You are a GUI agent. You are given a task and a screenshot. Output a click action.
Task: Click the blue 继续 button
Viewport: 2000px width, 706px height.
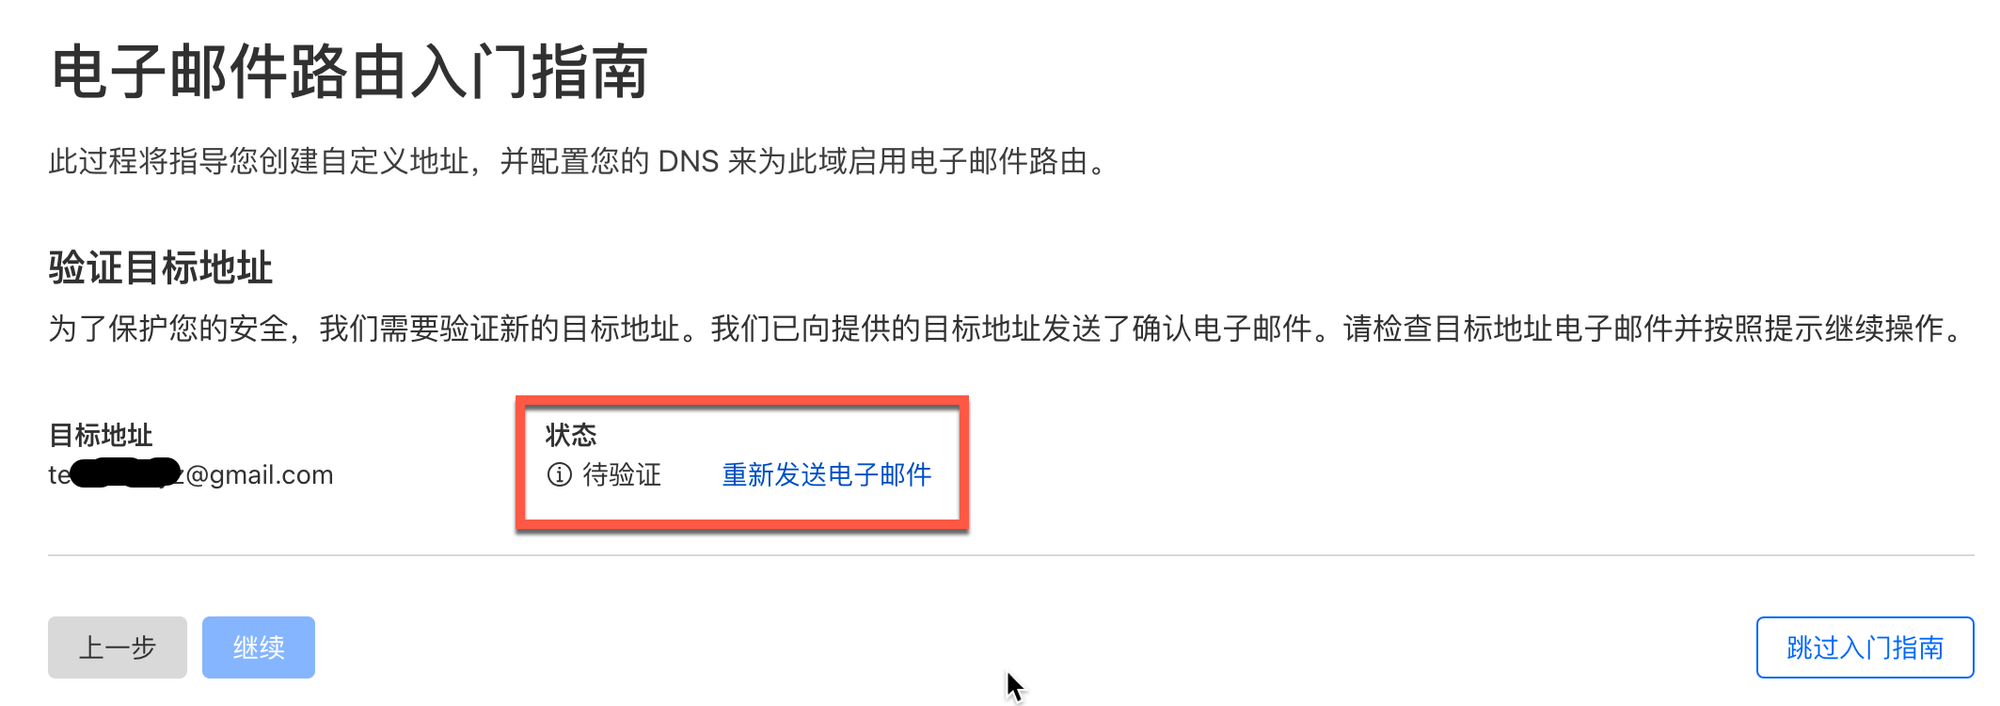click(258, 647)
